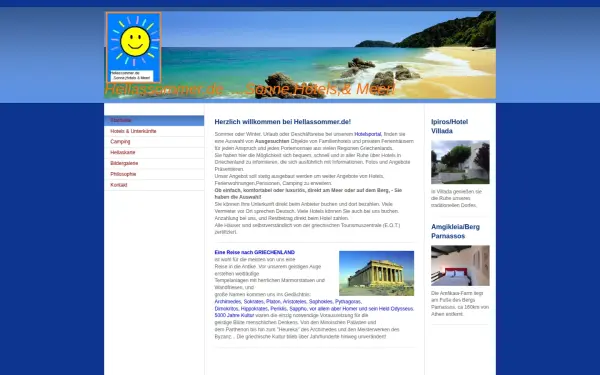Open the Bildergalerie page

pos(154,163)
